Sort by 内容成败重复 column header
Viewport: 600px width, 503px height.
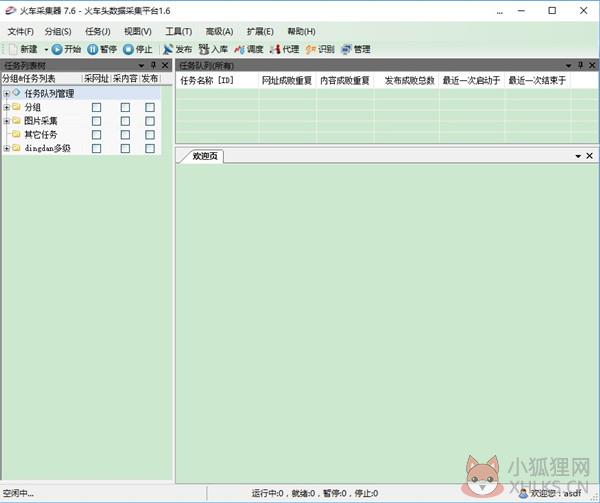pyautogui.click(x=345, y=80)
